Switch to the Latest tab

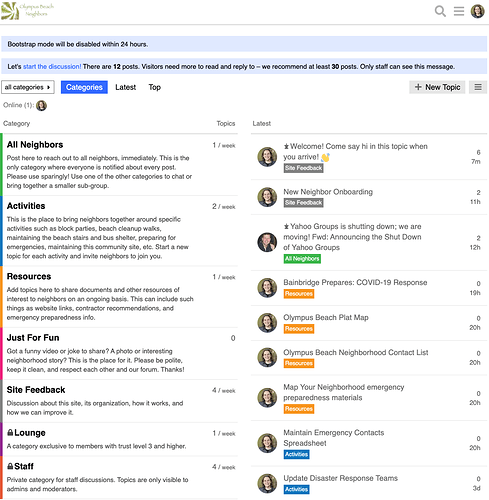(126, 87)
